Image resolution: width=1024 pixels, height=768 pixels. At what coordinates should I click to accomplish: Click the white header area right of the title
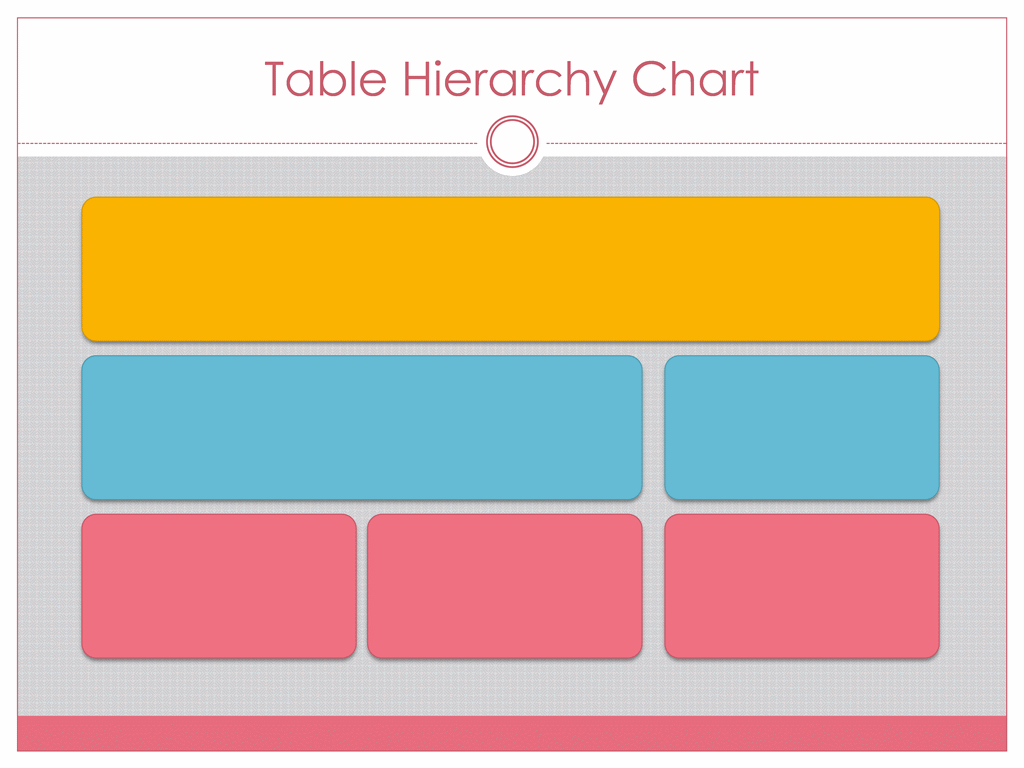click(x=883, y=79)
